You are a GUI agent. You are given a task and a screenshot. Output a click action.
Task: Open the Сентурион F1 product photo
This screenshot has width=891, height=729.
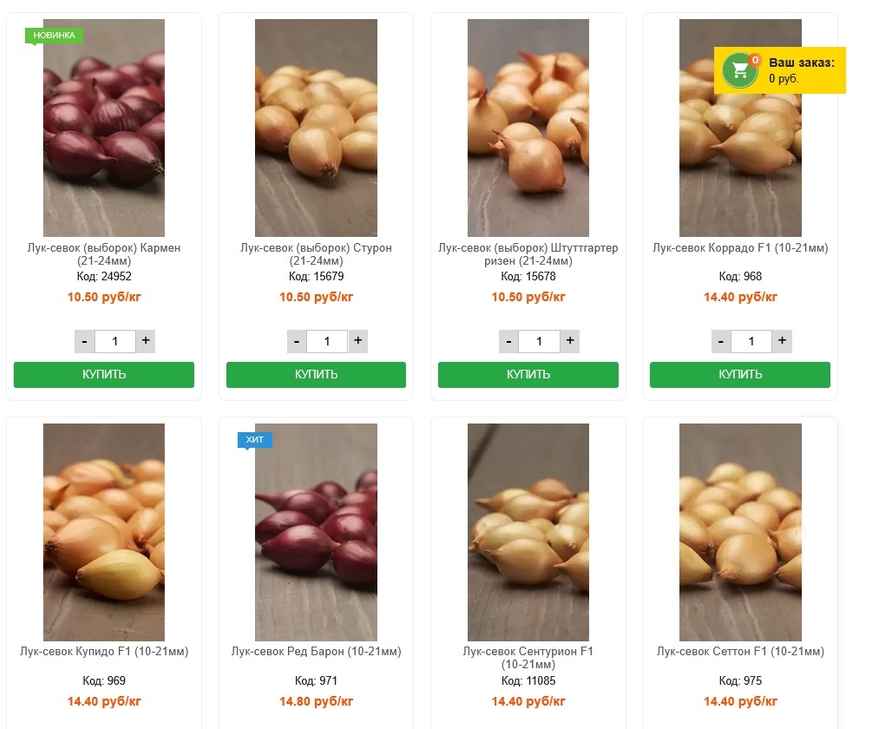pyautogui.click(x=528, y=532)
